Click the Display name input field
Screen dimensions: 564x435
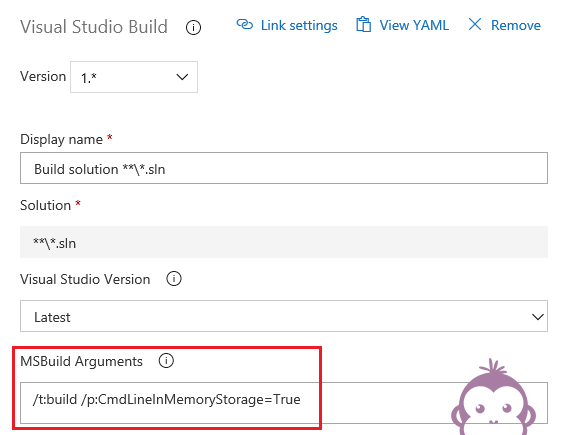[x=284, y=168]
